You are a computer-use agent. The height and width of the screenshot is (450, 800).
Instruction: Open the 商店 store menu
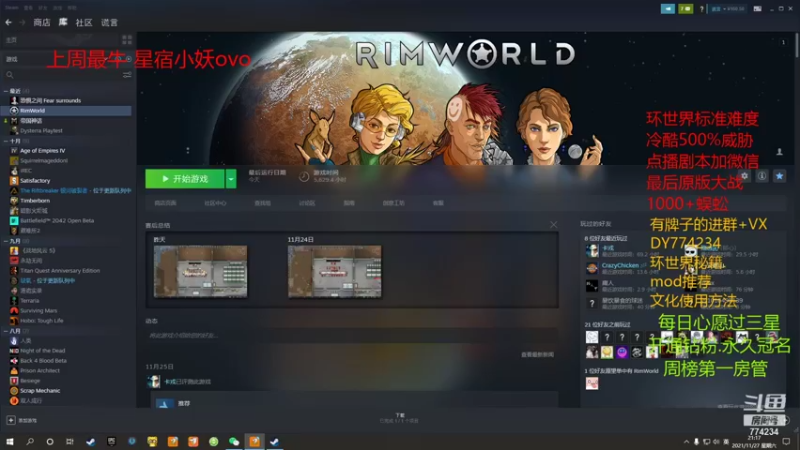42,22
